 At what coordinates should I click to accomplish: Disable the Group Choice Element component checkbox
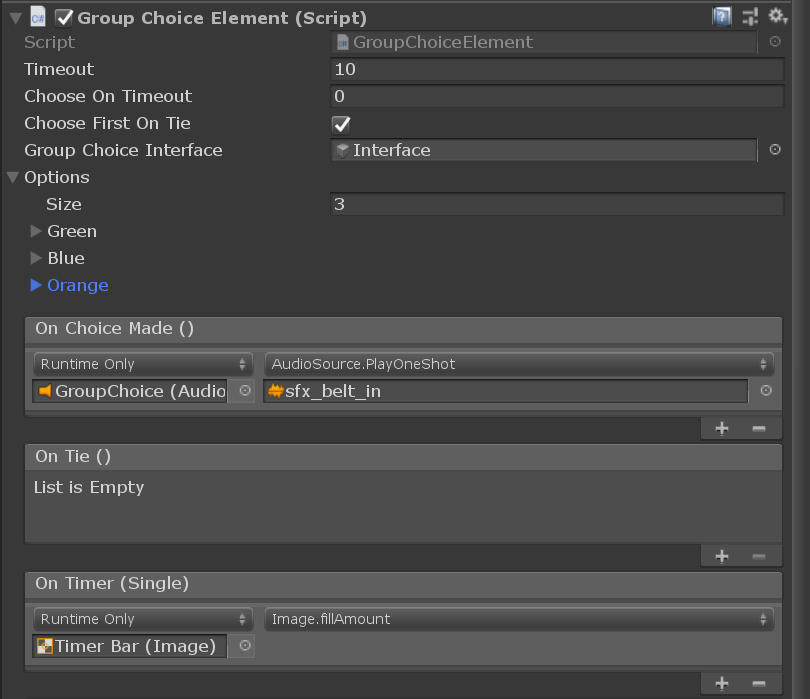64,18
